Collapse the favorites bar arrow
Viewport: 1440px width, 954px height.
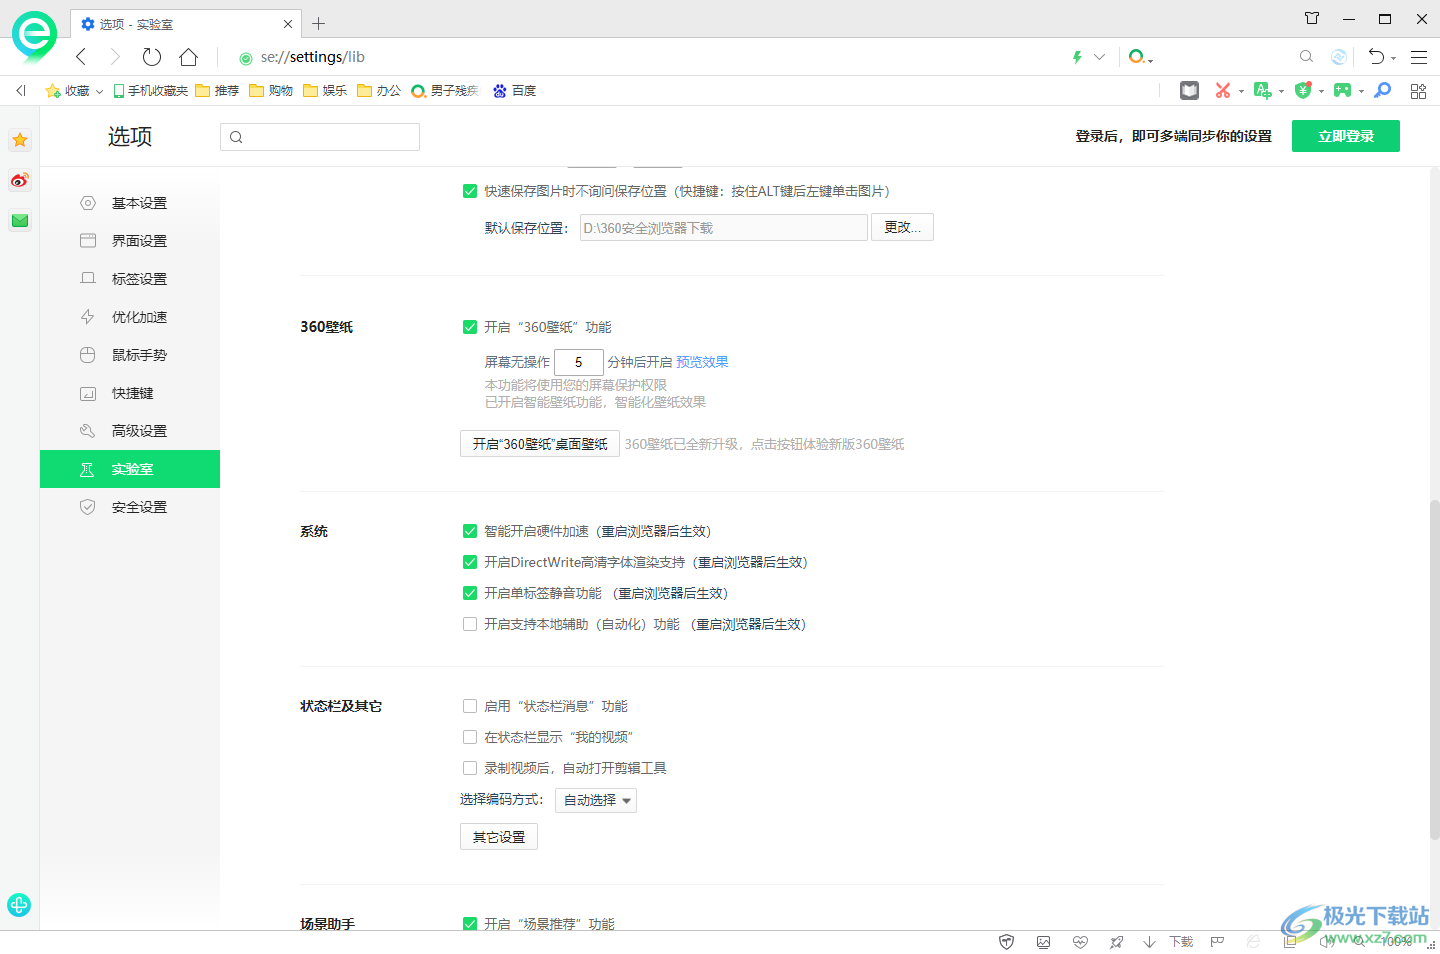(21, 91)
